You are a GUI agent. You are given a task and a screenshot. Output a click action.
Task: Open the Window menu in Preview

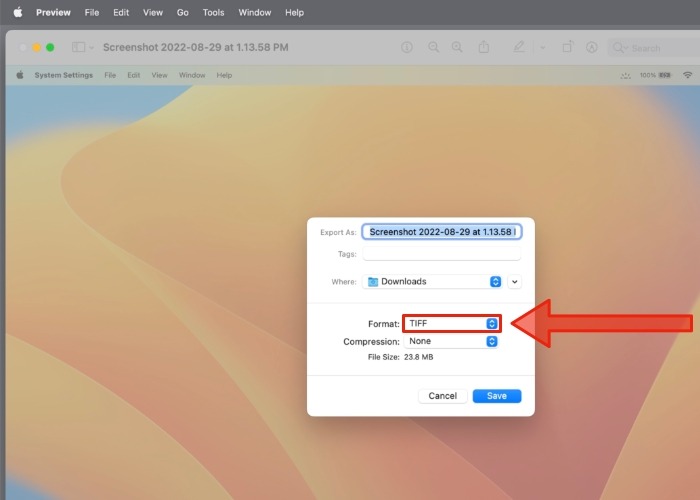tap(254, 12)
